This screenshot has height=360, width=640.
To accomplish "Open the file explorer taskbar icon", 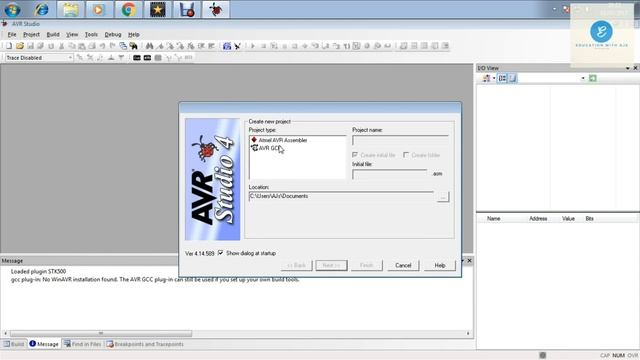I will coord(71,9).
